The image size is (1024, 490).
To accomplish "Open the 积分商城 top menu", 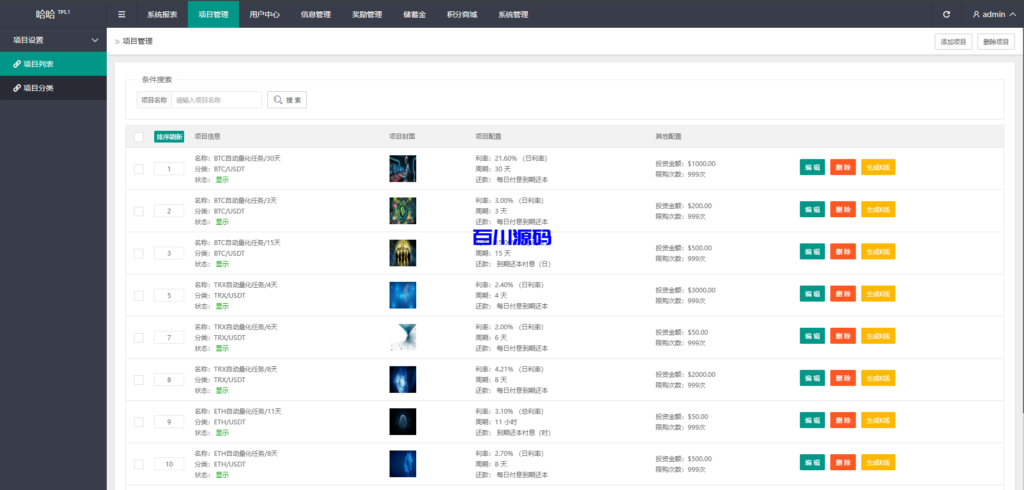I will coord(461,15).
